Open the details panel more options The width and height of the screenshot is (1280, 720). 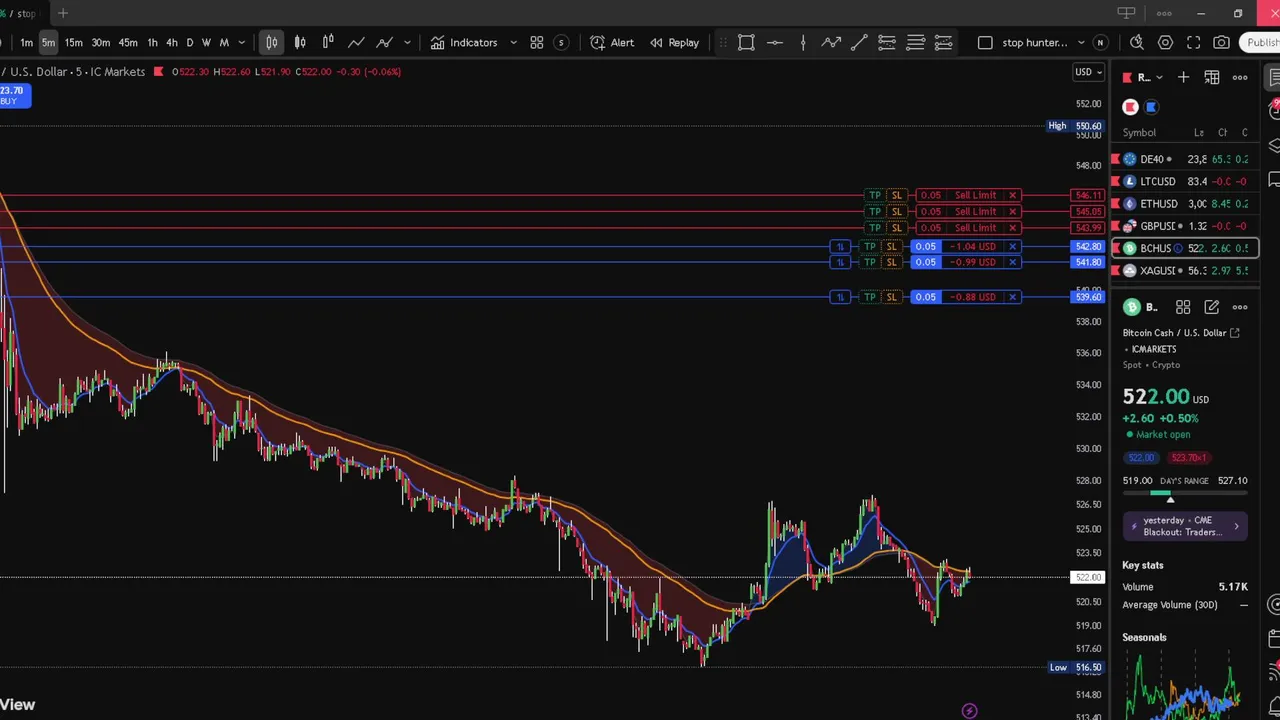(x=1240, y=307)
